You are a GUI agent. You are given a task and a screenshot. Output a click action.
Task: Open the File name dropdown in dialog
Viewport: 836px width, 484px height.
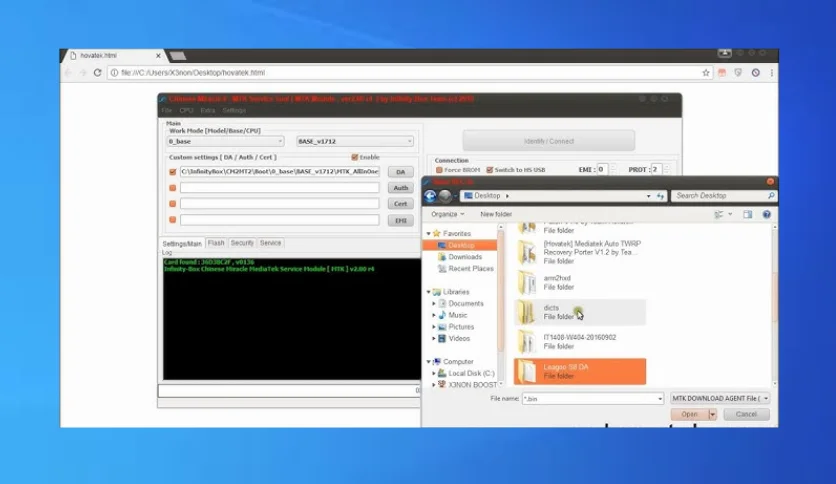[x=660, y=399]
